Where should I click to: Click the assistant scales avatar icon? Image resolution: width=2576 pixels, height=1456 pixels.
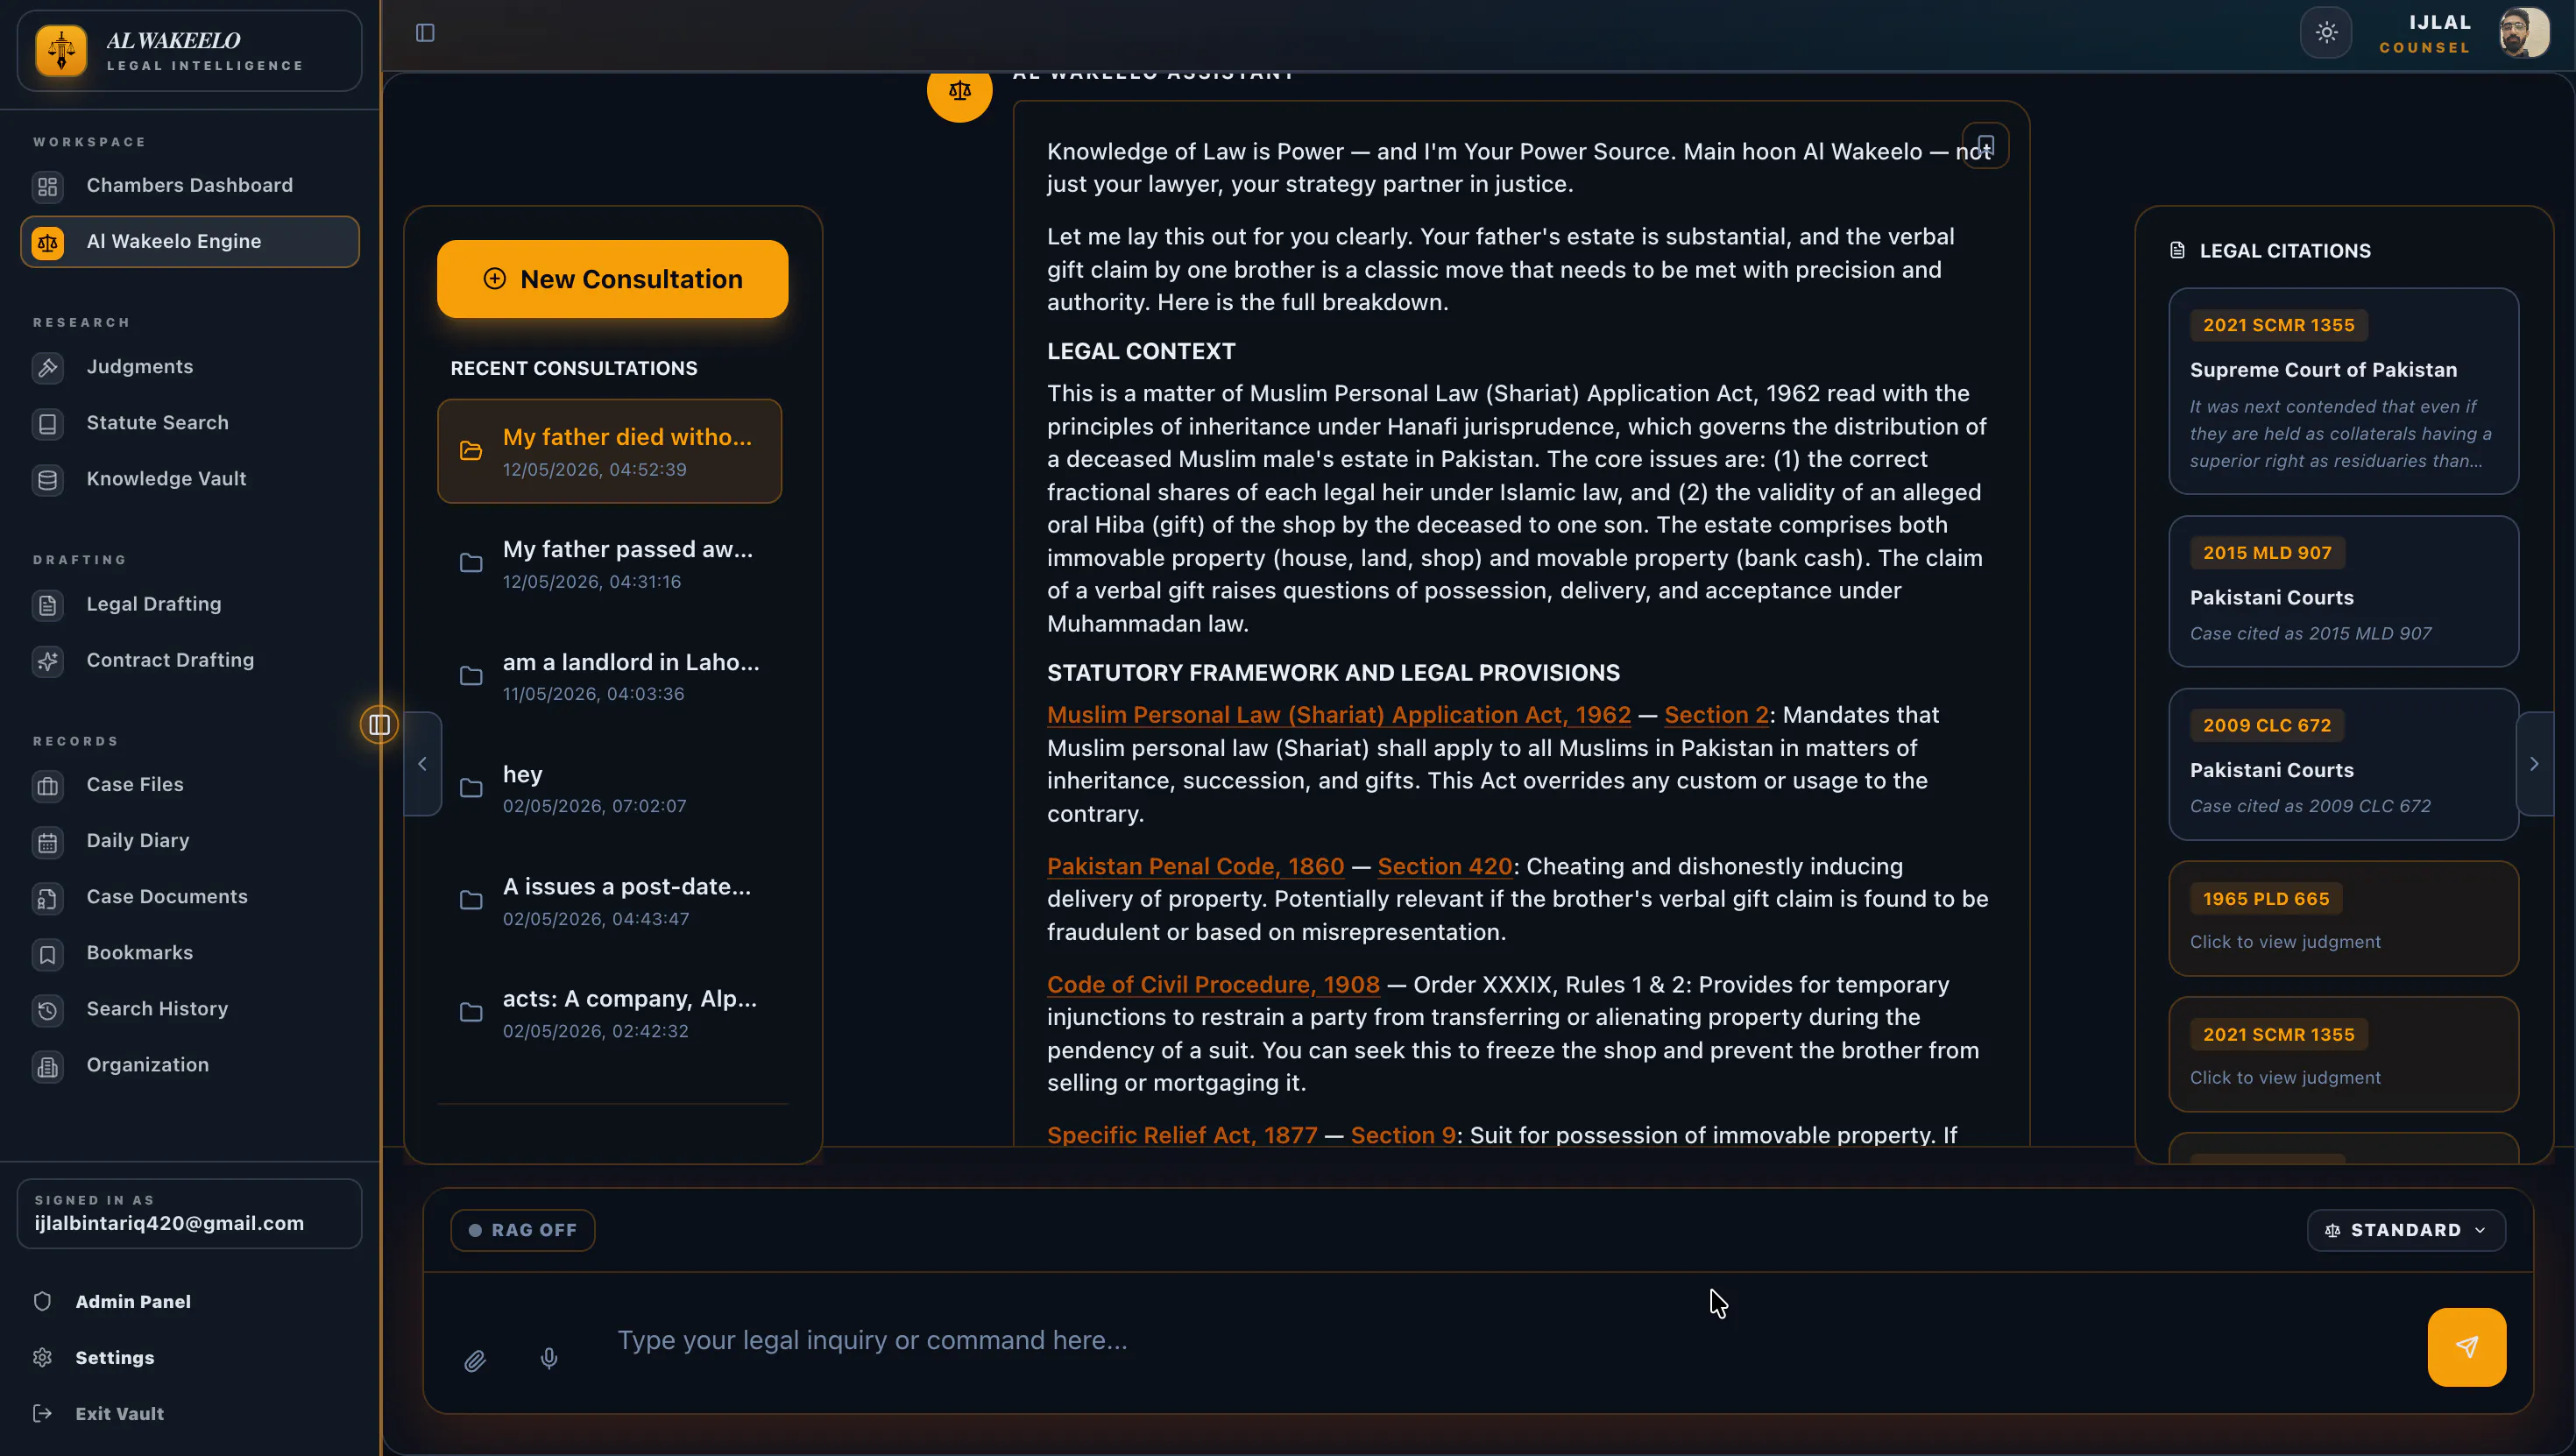959,90
